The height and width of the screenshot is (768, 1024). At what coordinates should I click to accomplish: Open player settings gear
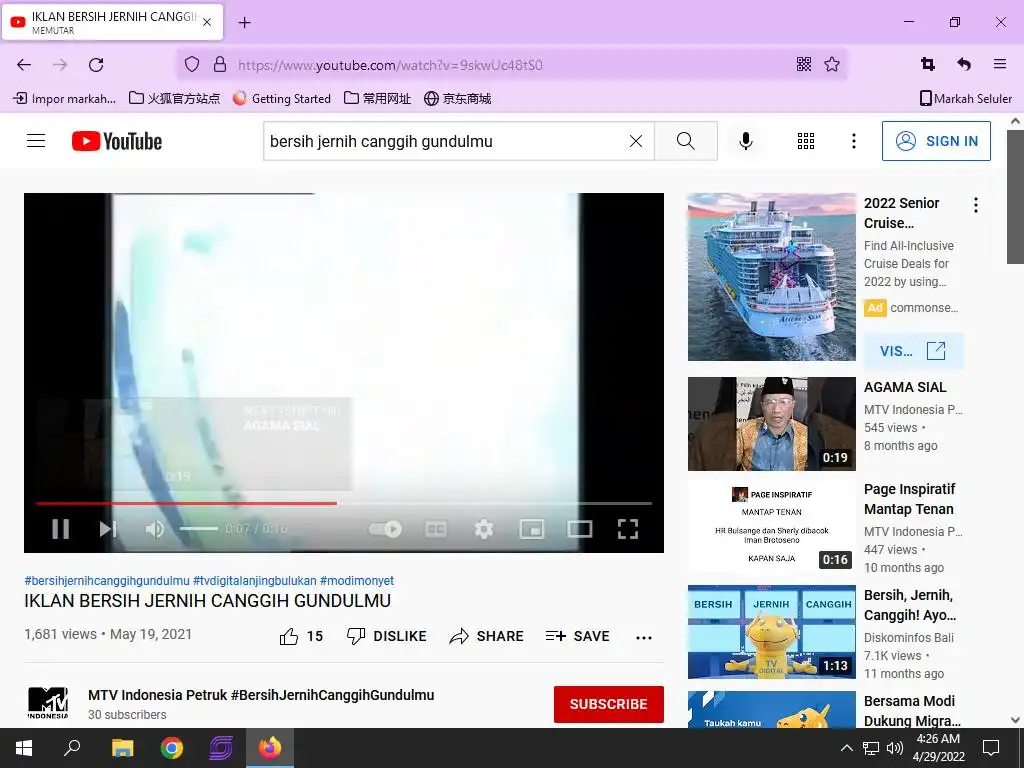(483, 529)
